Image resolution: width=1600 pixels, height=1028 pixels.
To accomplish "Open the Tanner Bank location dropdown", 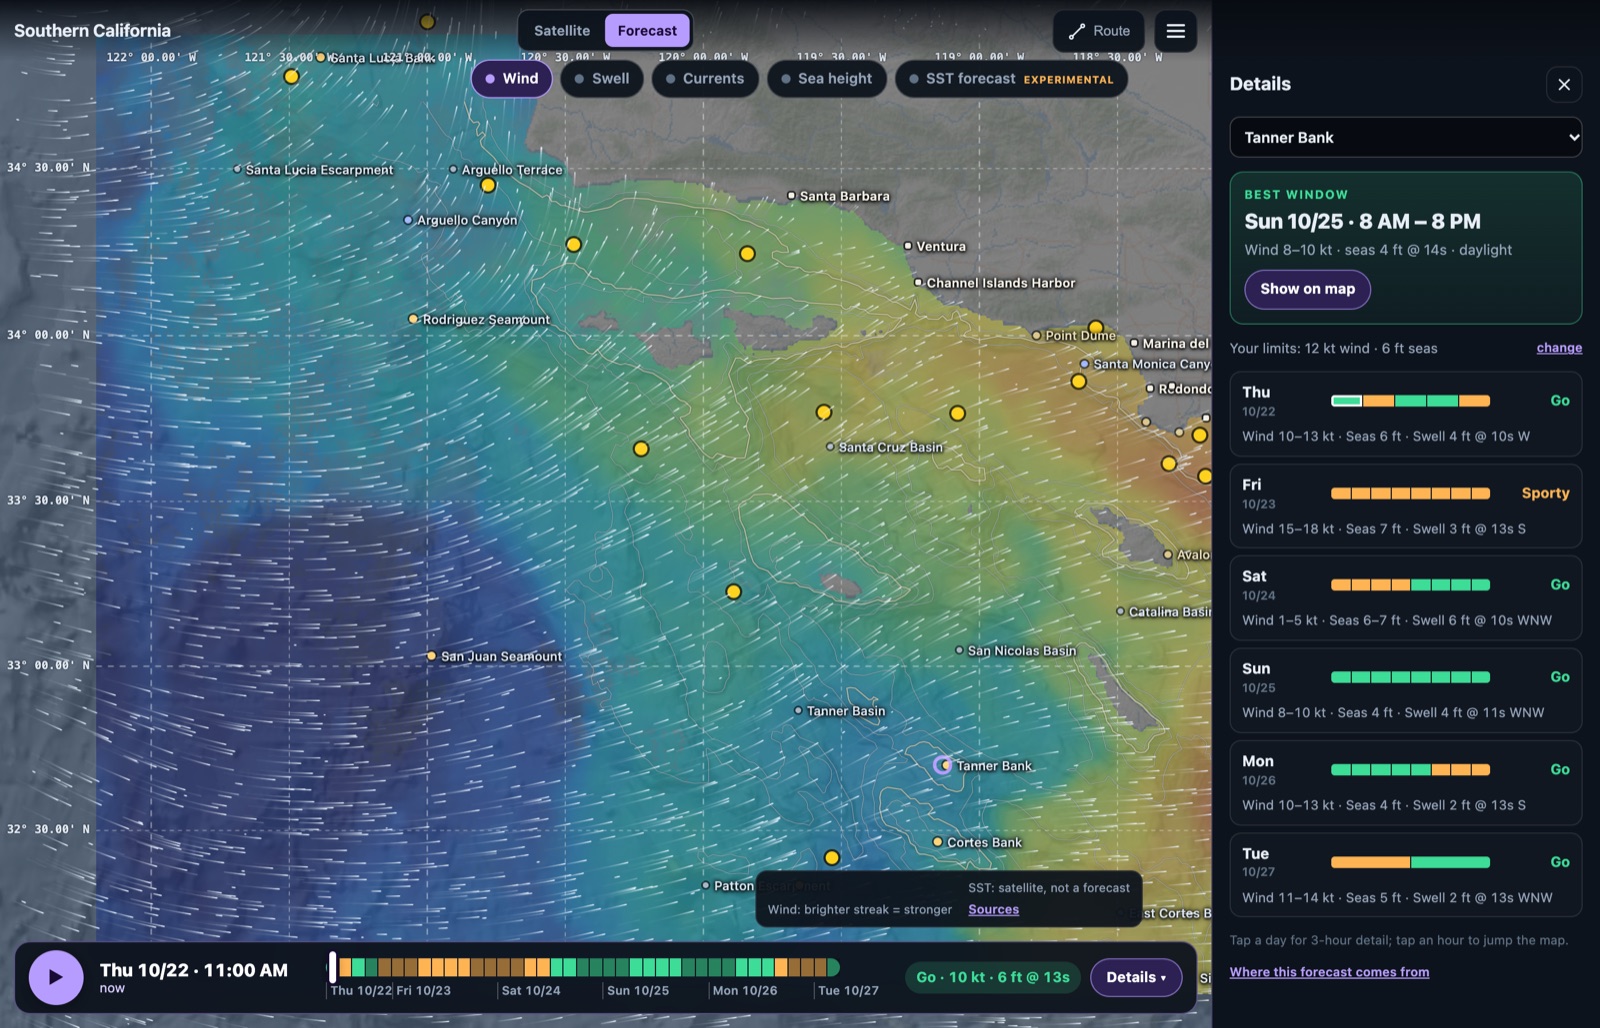I will click(x=1405, y=137).
